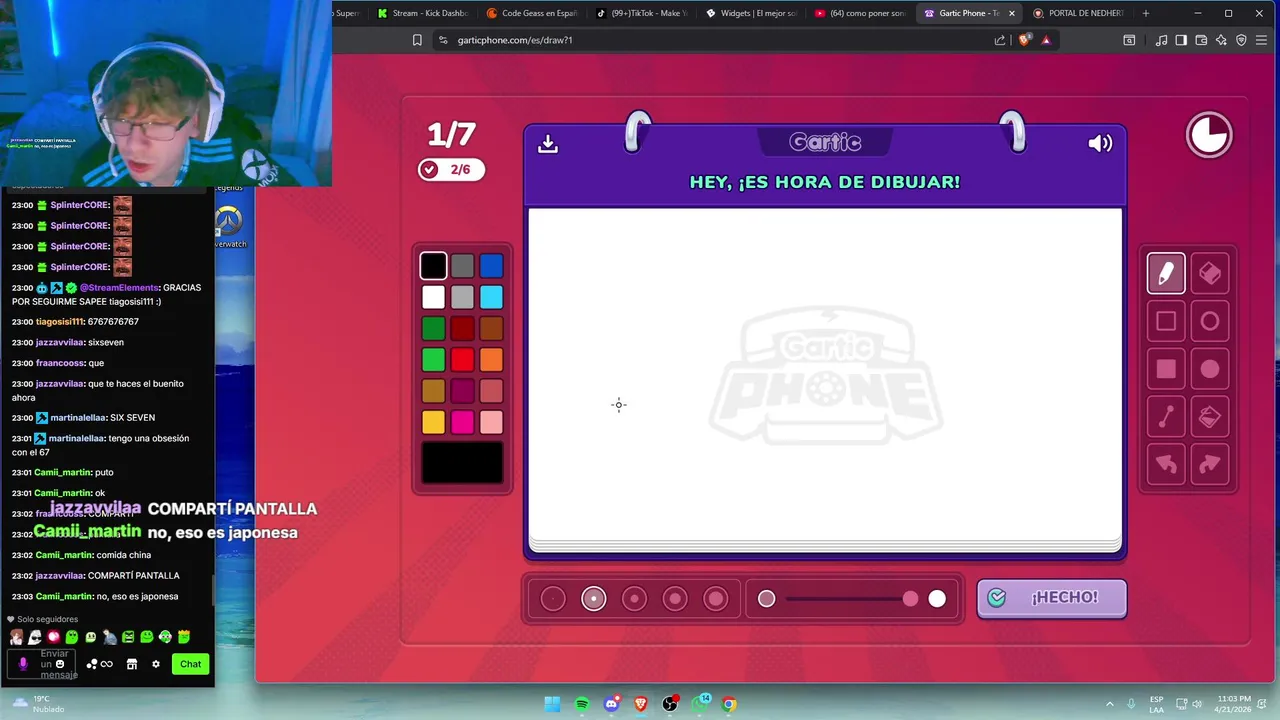The height and width of the screenshot is (720, 1280).
Task: Adjust the opacity slider handle
Action: (910, 599)
